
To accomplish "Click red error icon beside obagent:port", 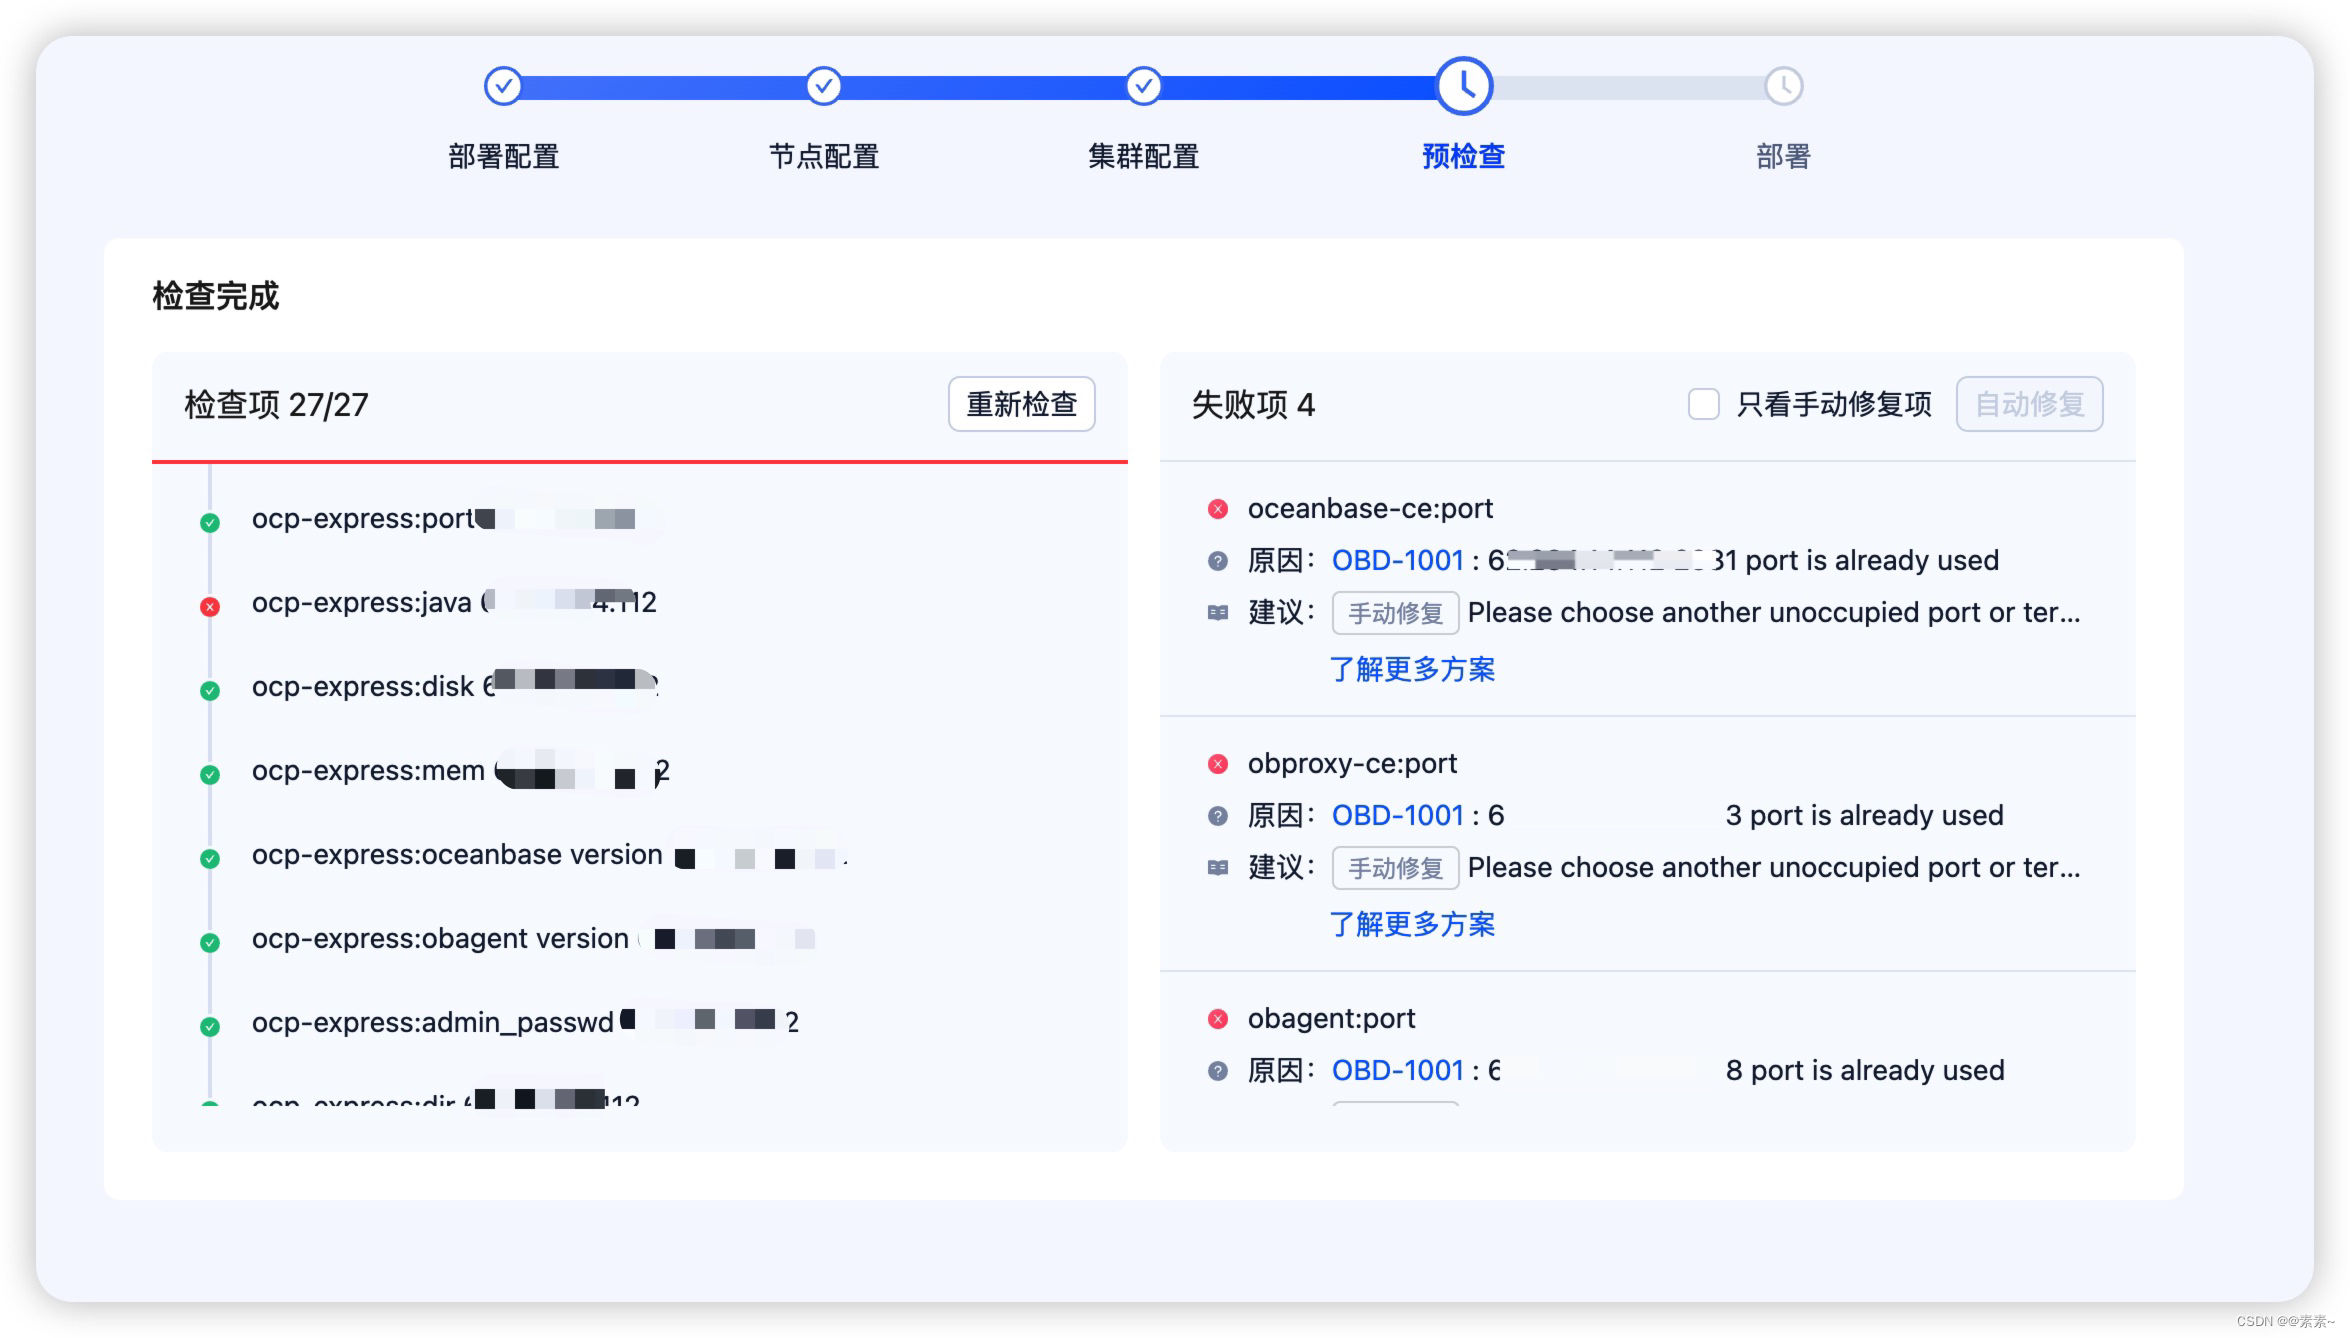I will tap(1217, 1019).
